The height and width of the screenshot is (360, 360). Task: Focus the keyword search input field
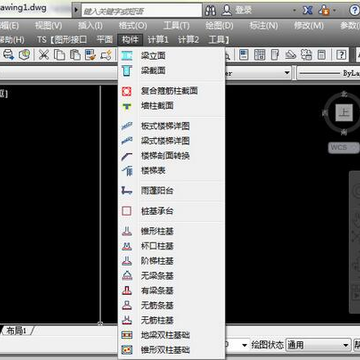pos(142,11)
